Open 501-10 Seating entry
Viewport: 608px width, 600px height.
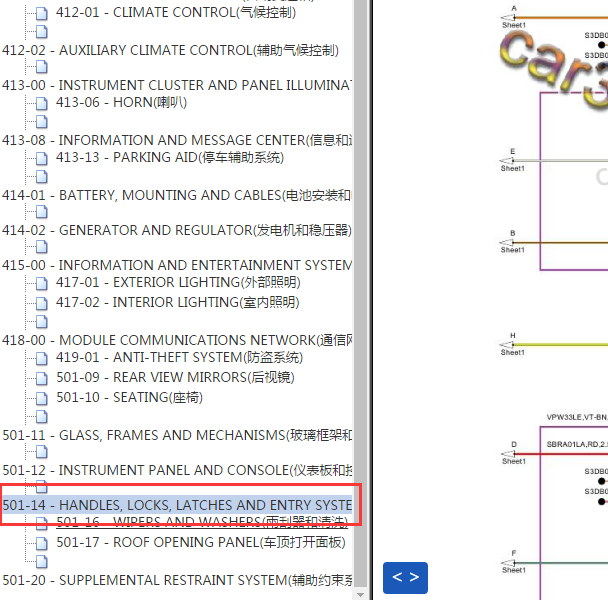pos(130,398)
